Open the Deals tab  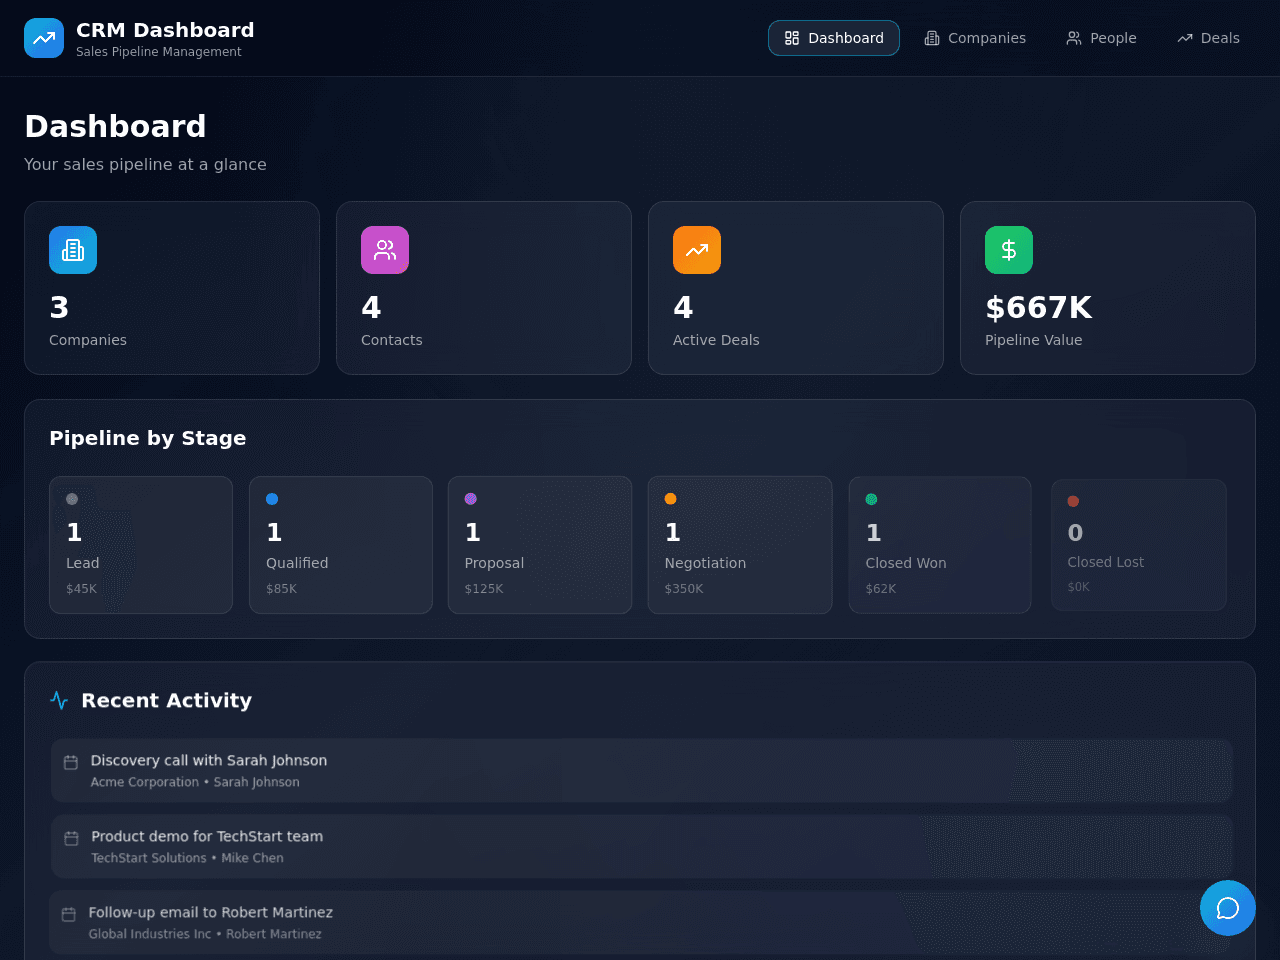1208,38
